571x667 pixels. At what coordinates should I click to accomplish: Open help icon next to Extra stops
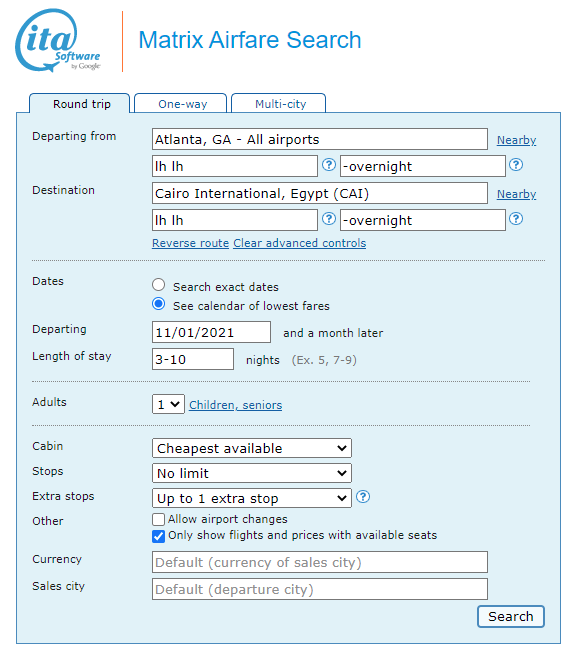tap(363, 496)
